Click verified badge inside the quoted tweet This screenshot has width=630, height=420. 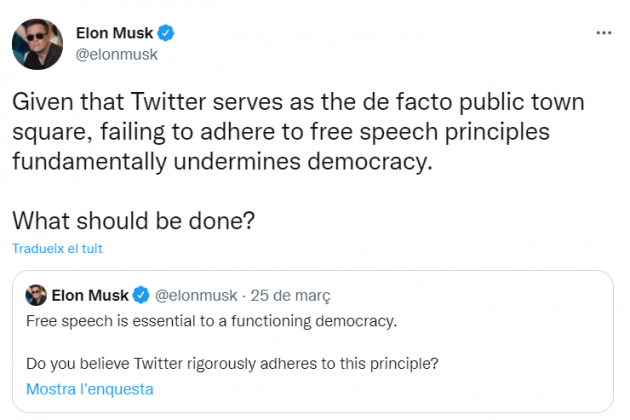click(x=142, y=296)
